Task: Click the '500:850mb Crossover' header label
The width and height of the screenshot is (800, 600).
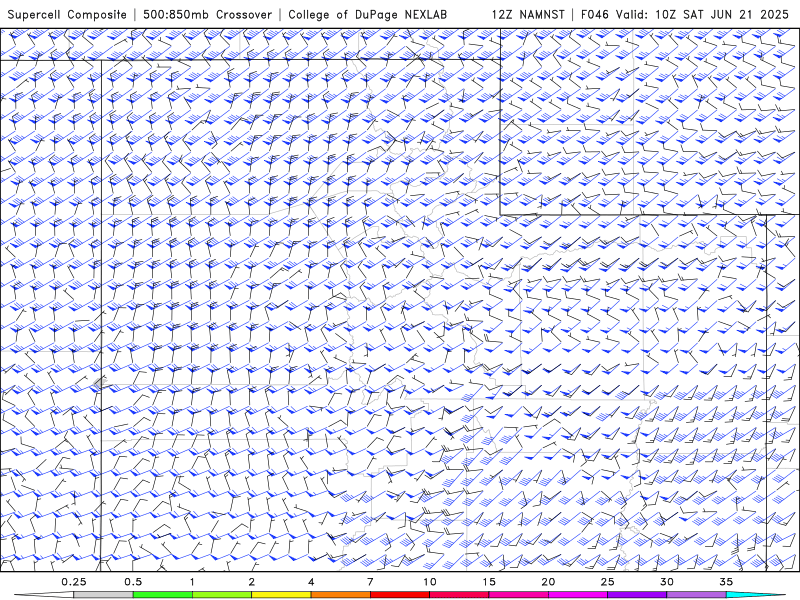Action: click(208, 14)
